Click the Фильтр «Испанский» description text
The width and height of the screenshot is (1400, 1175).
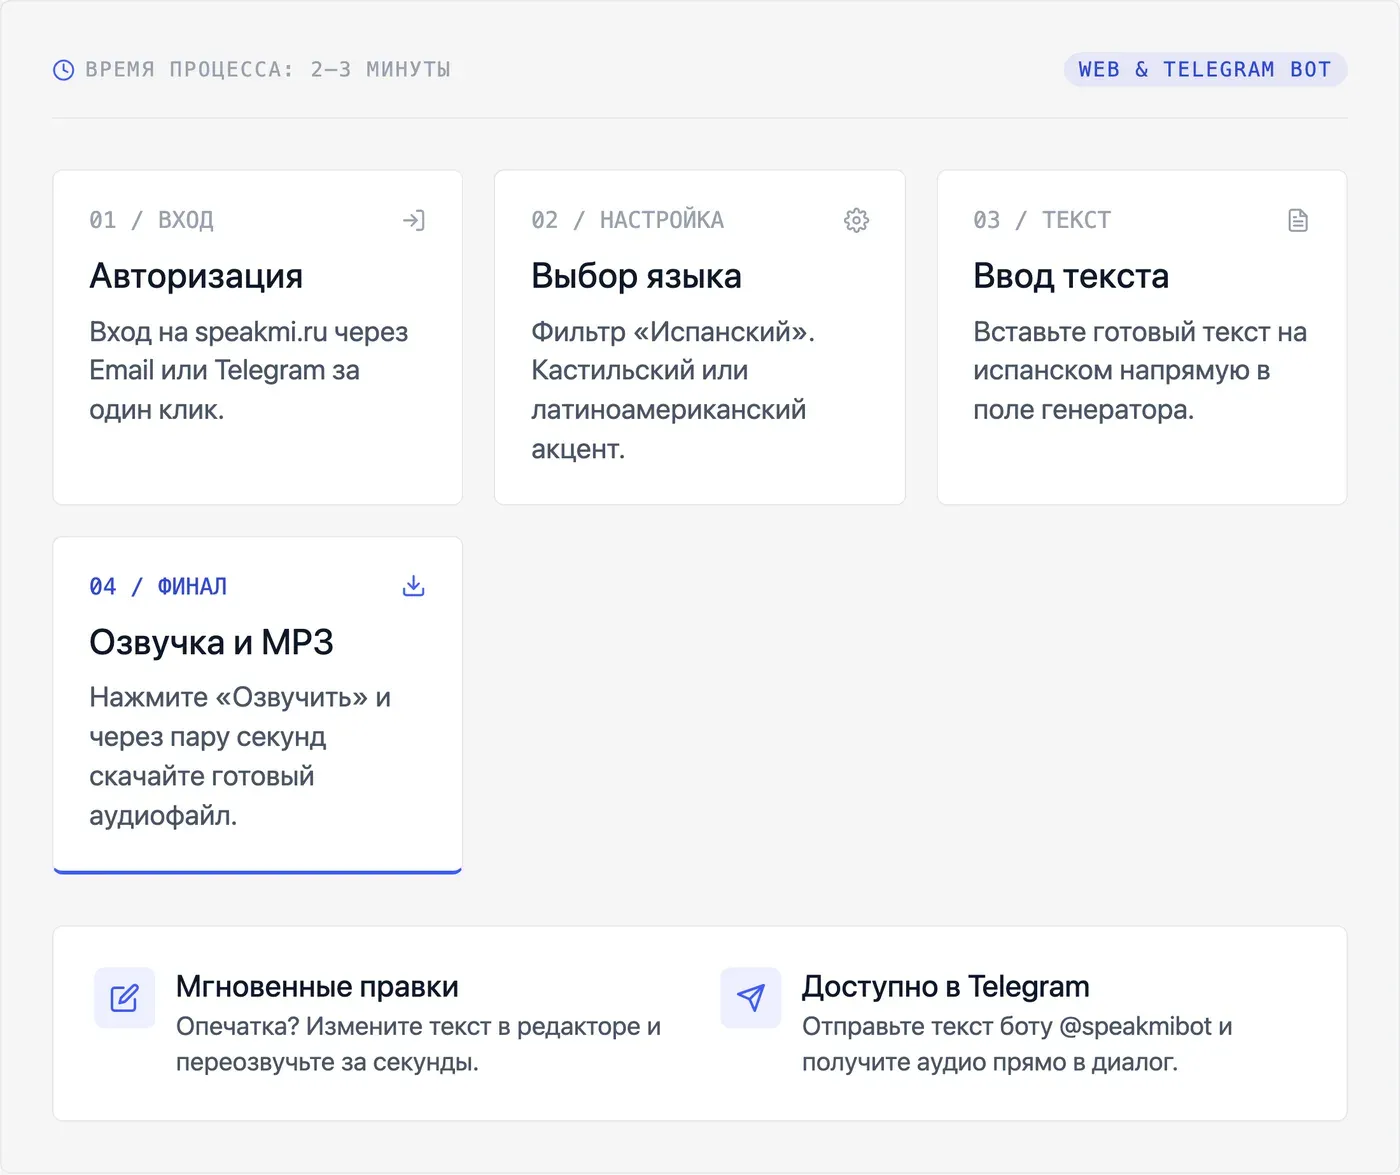pos(673,390)
